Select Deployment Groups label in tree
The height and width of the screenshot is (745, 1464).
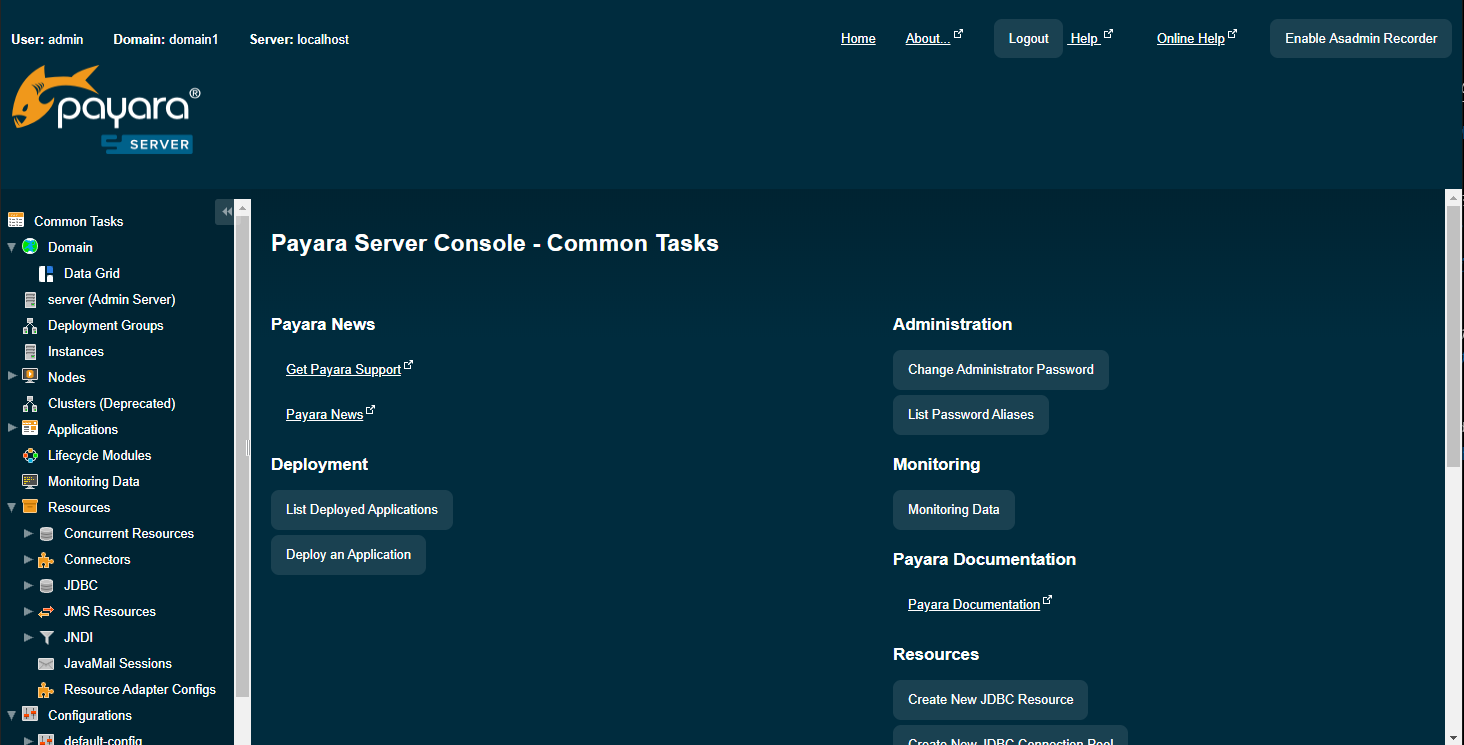click(x=105, y=325)
